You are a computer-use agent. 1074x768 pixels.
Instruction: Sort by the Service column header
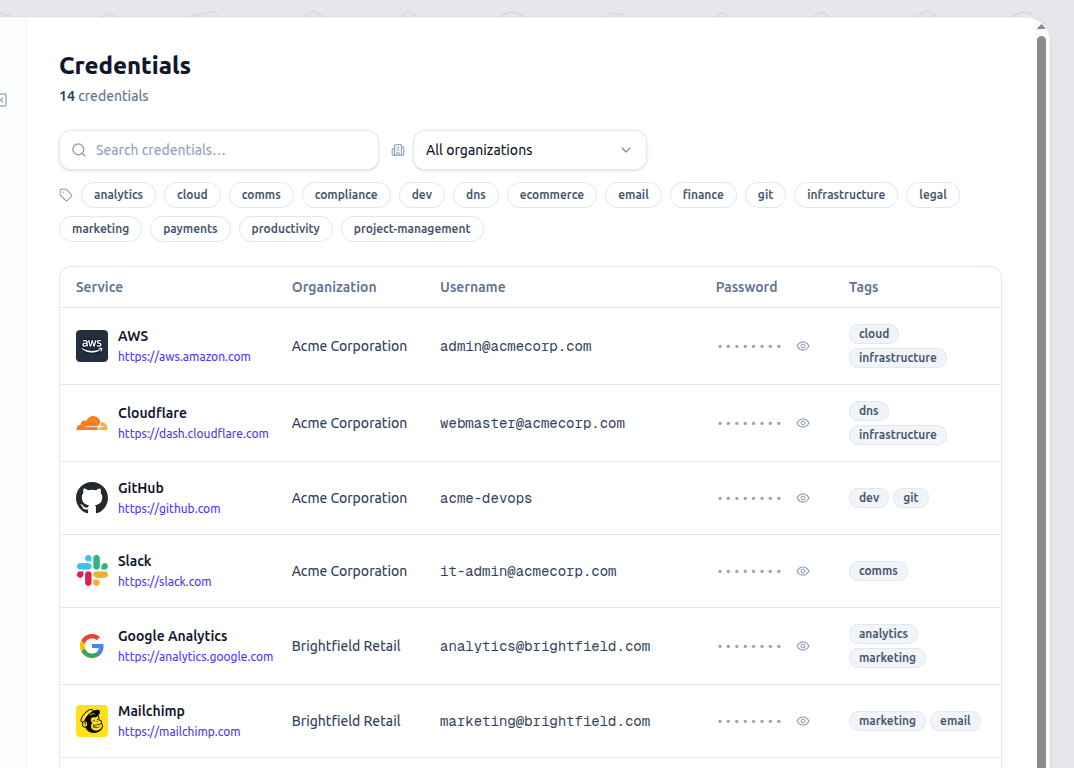point(99,287)
